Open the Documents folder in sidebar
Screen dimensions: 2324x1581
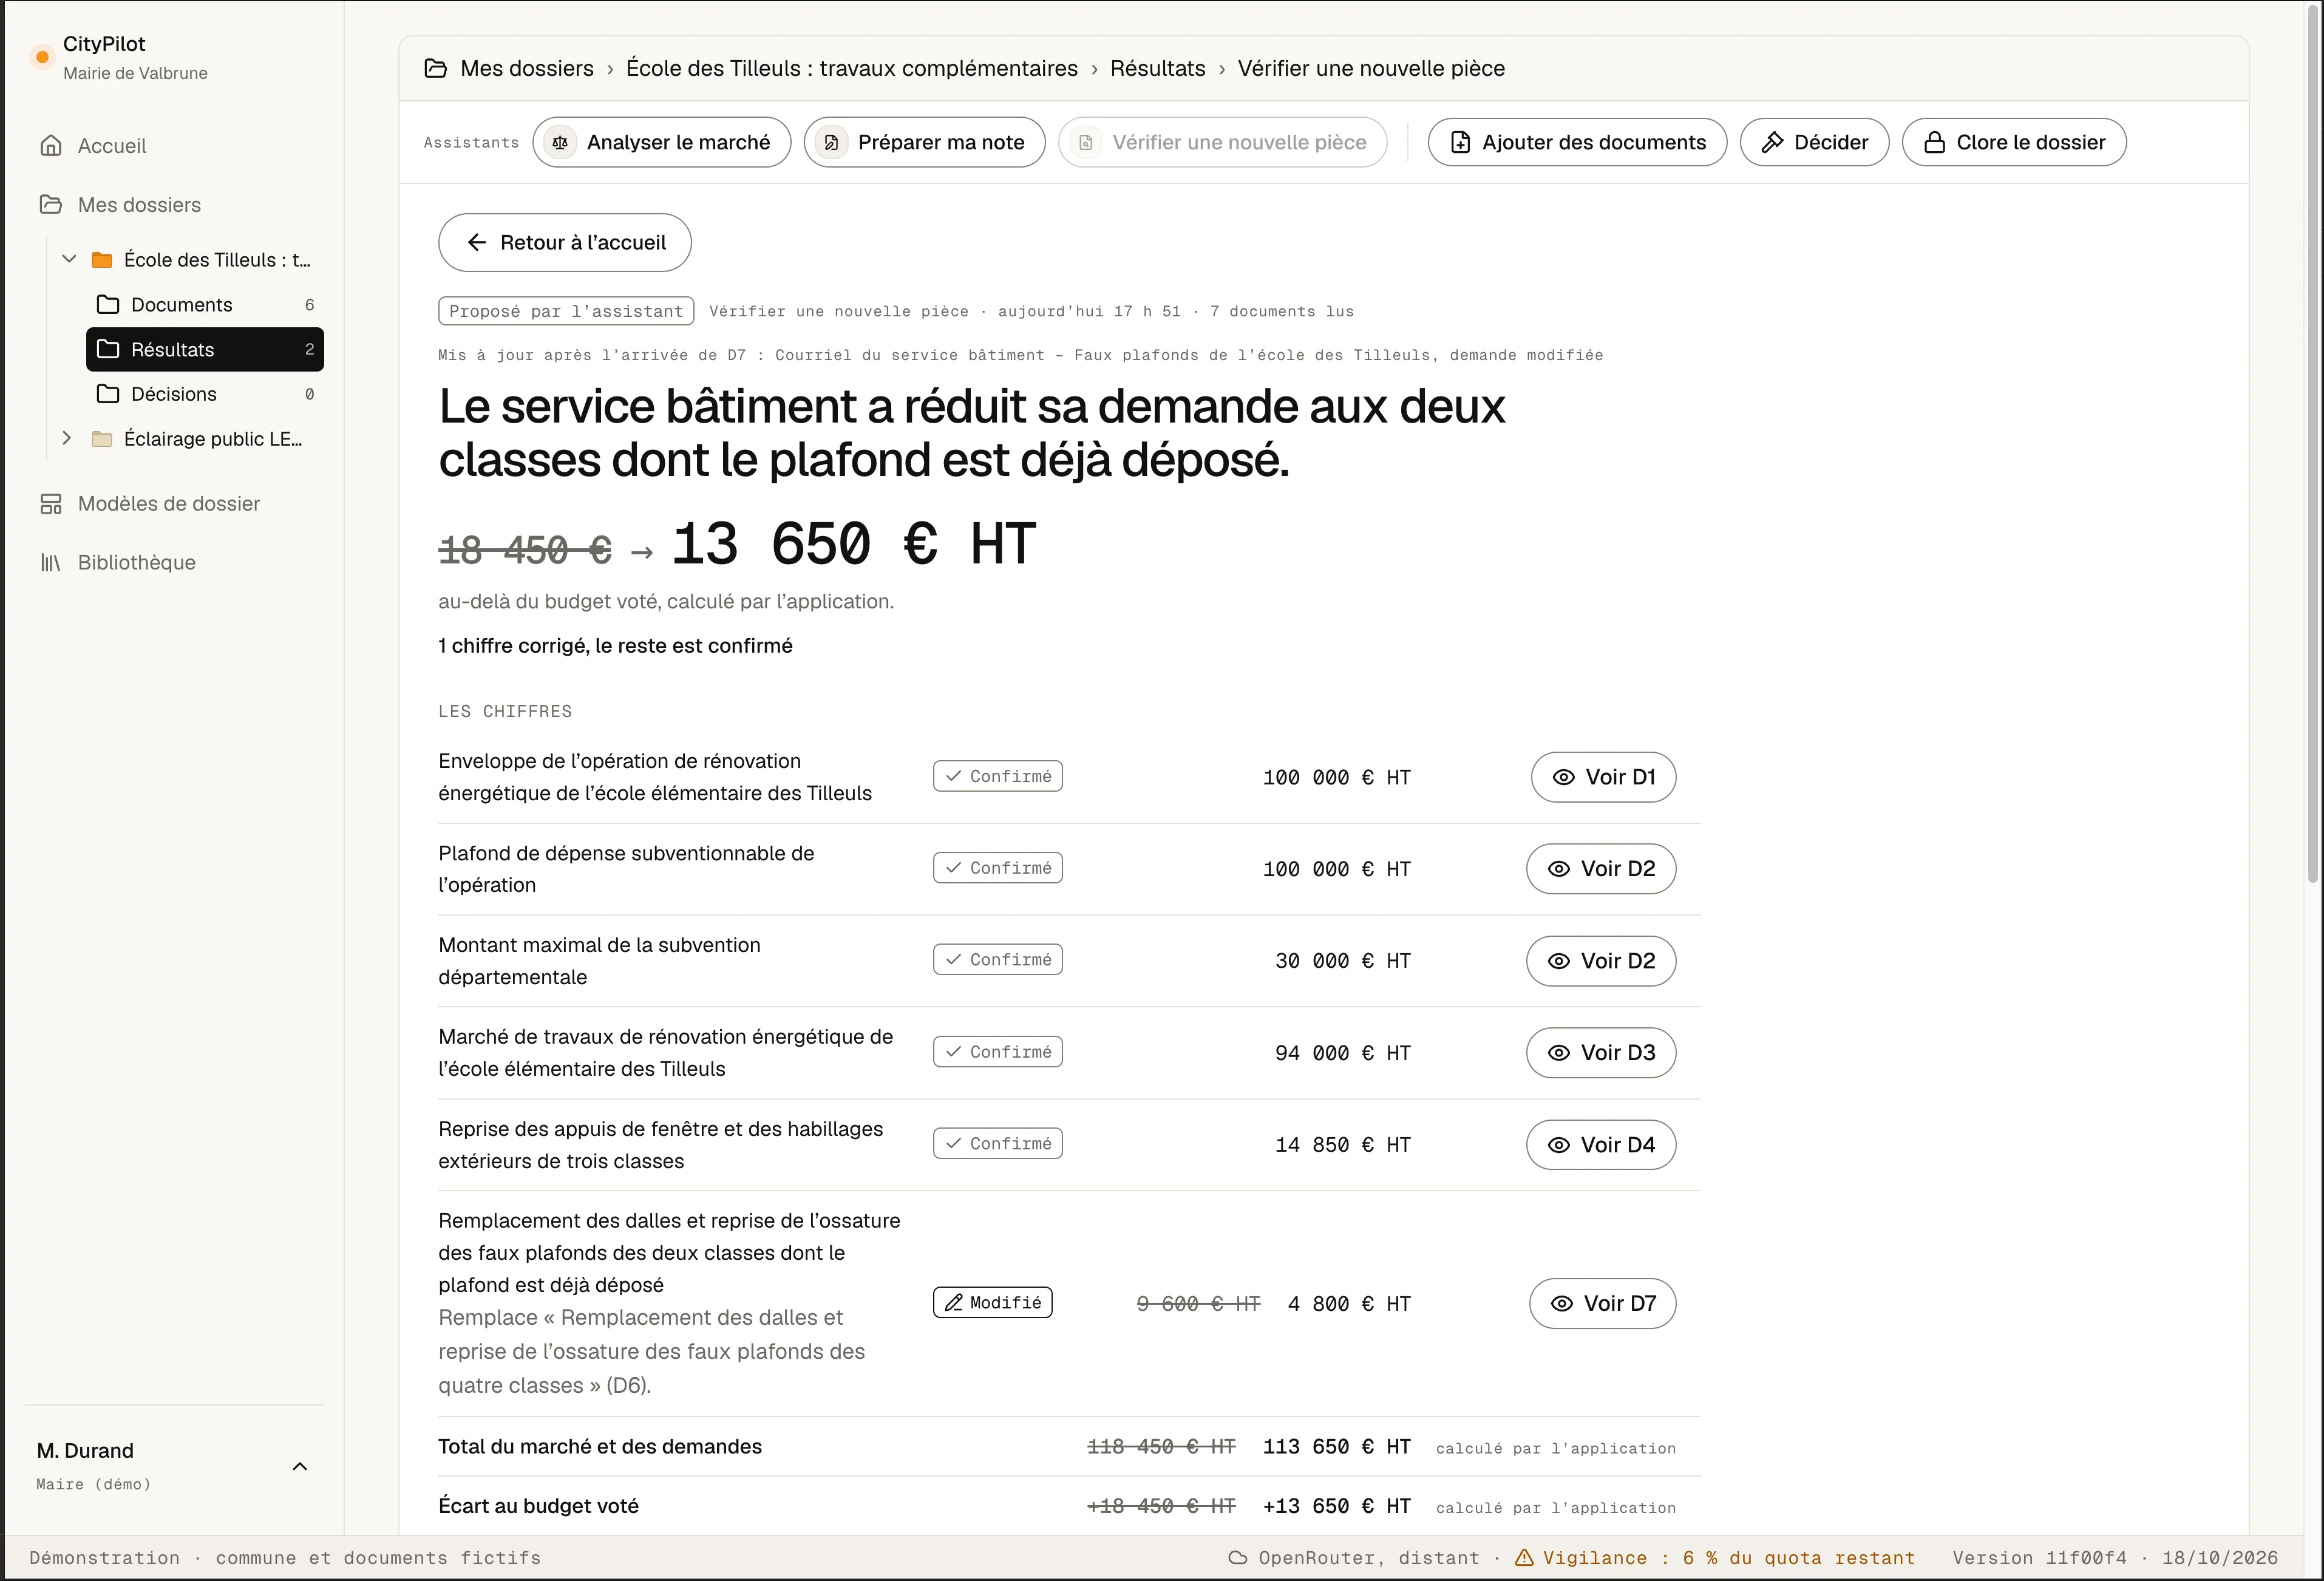(205, 304)
